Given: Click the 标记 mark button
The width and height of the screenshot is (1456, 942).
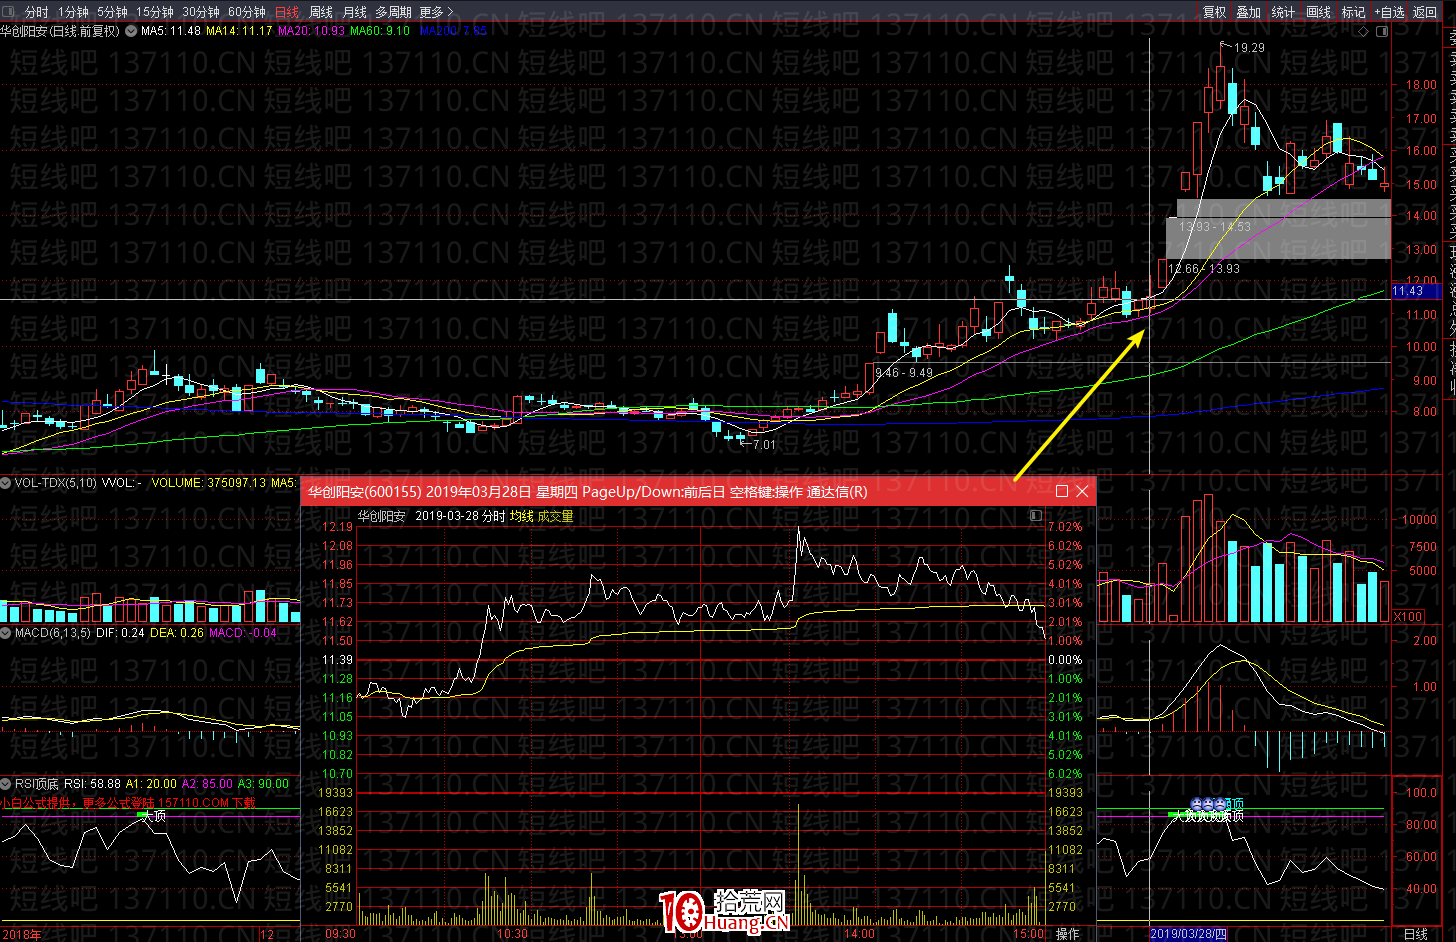Looking at the screenshot, I should point(1353,12).
